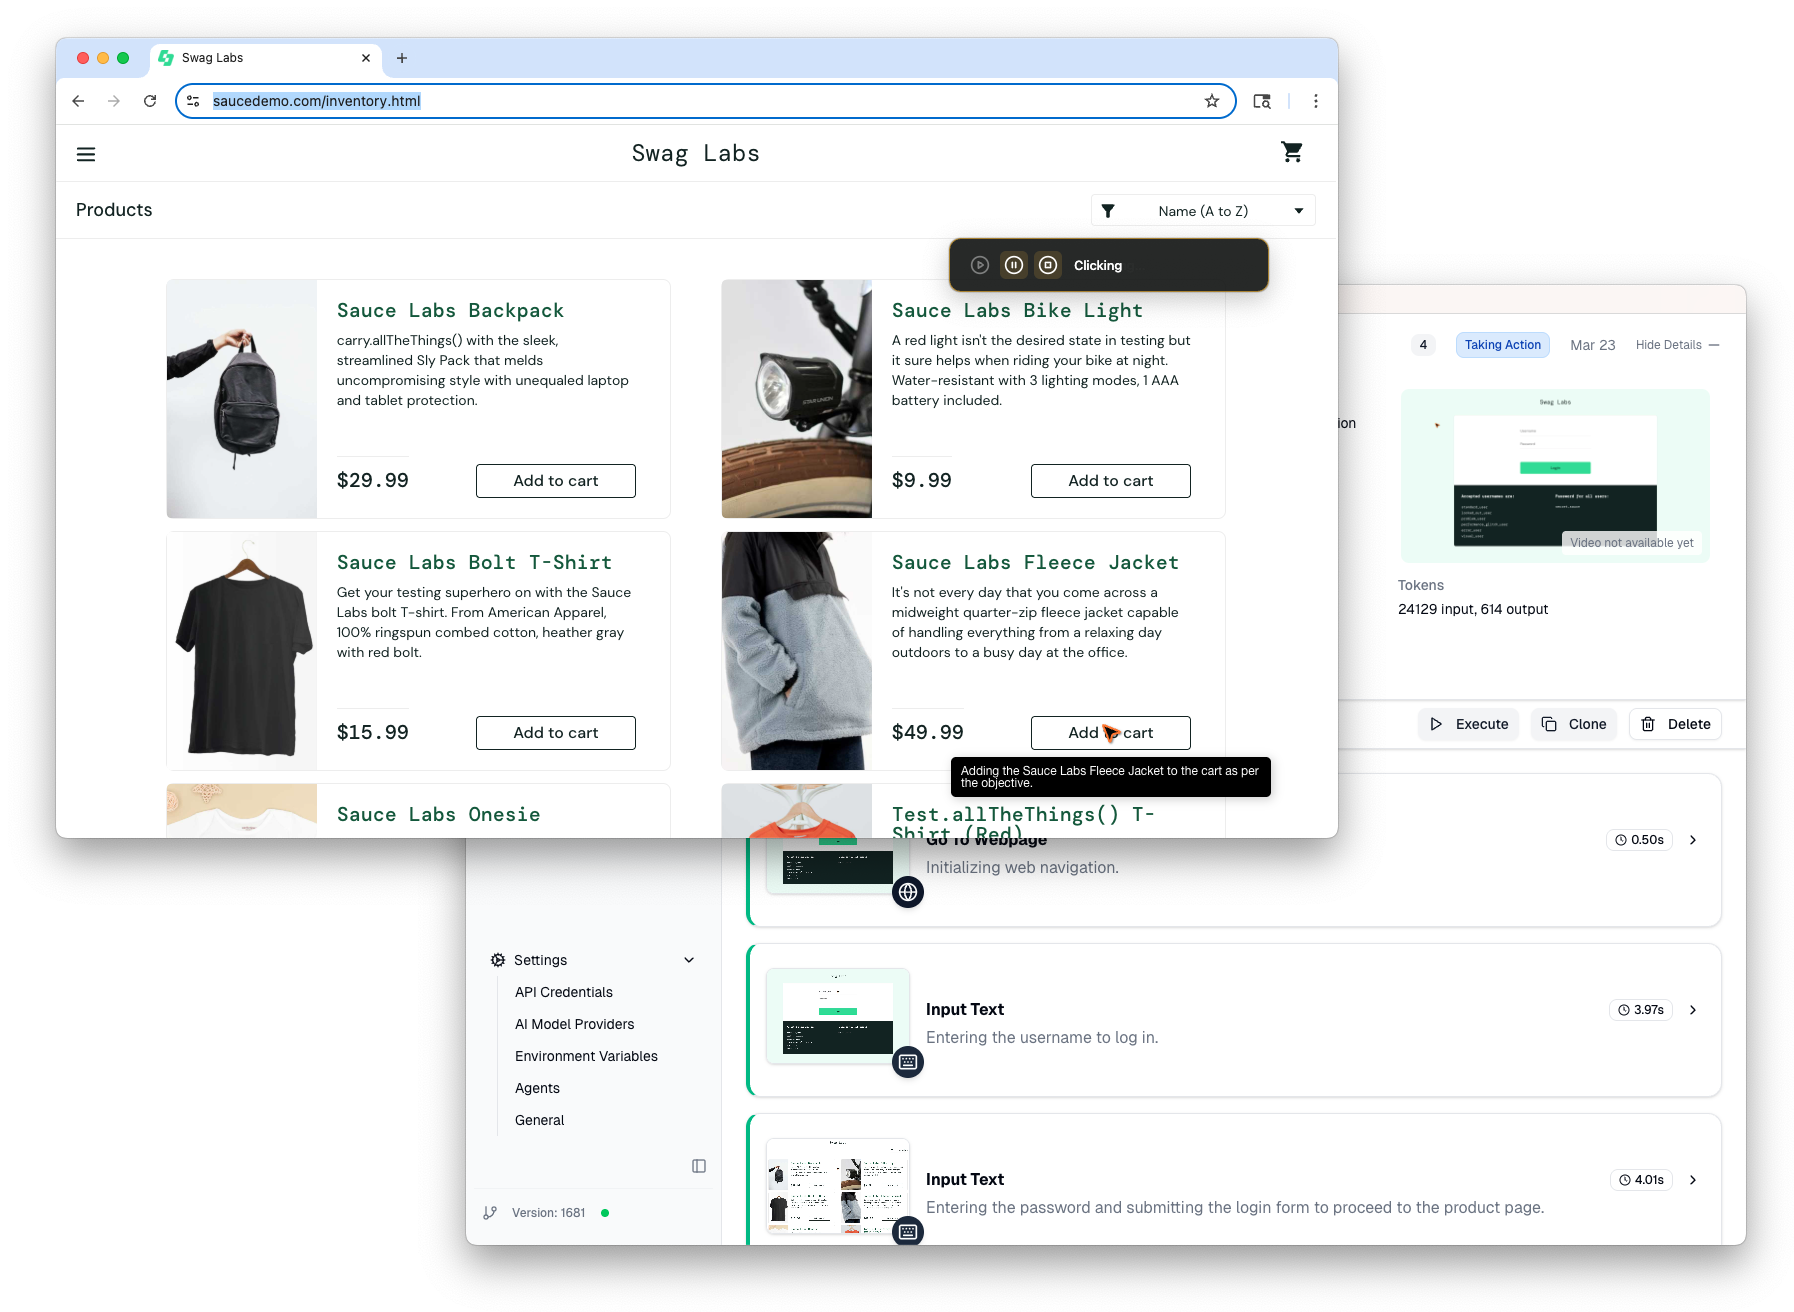The height and width of the screenshot is (1312, 1794).
Task: Collapse the sidebar using the panel toggle
Action: [x=697, y=1165]
